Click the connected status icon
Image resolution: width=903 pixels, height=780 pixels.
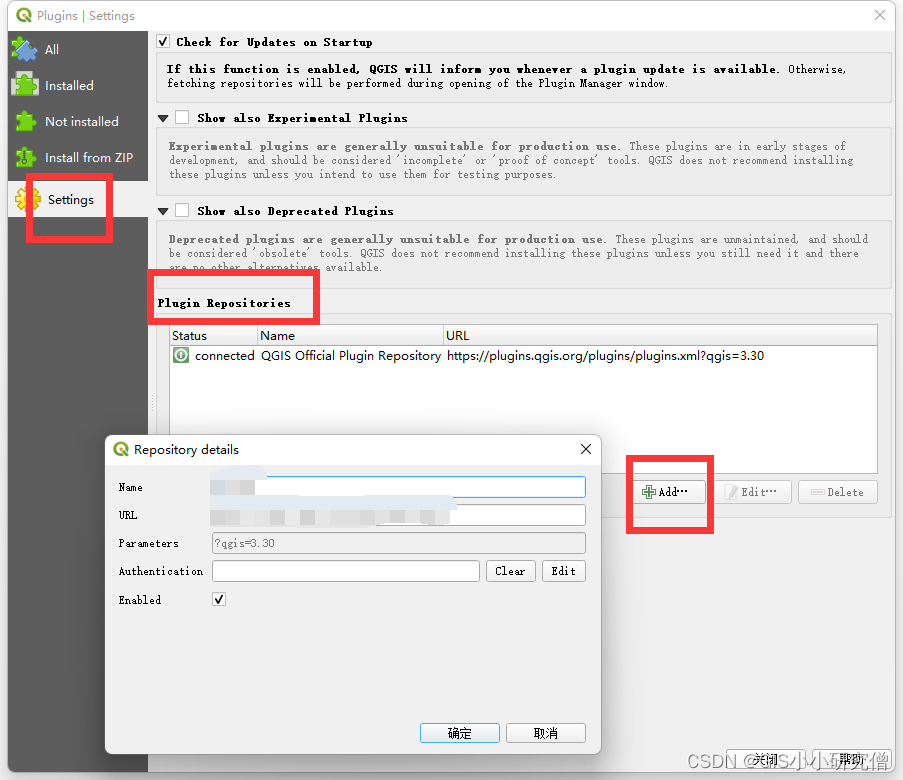tap(181, 355)
